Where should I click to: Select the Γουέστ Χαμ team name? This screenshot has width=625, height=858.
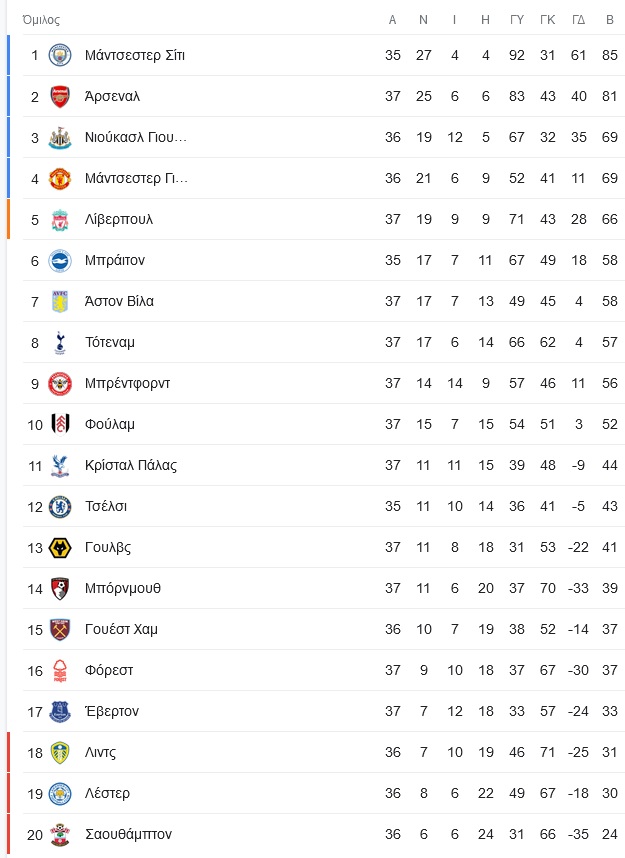click(x=121, y=630)
